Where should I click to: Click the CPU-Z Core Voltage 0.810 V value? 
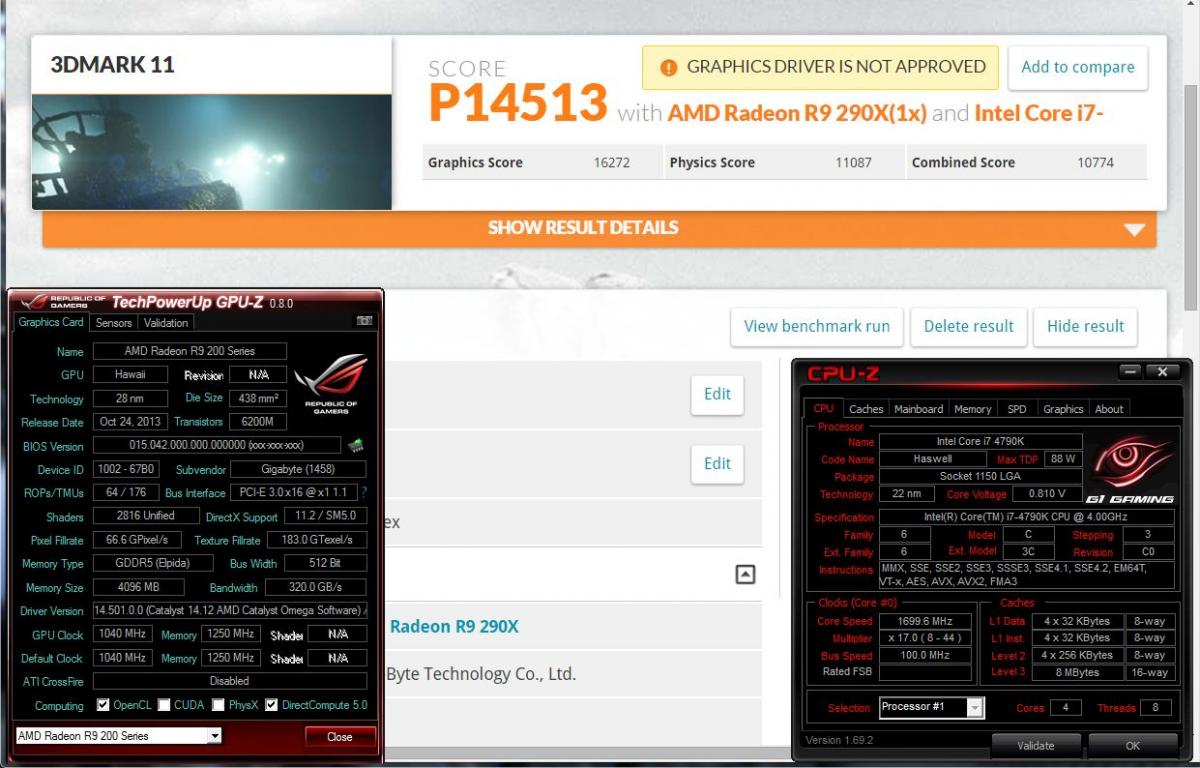click(x=1047, y=494)
